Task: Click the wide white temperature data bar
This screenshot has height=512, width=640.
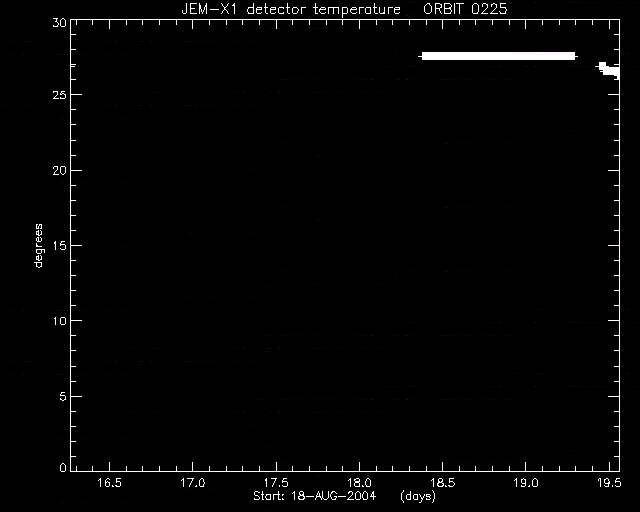Action: (x=498, y=56)
